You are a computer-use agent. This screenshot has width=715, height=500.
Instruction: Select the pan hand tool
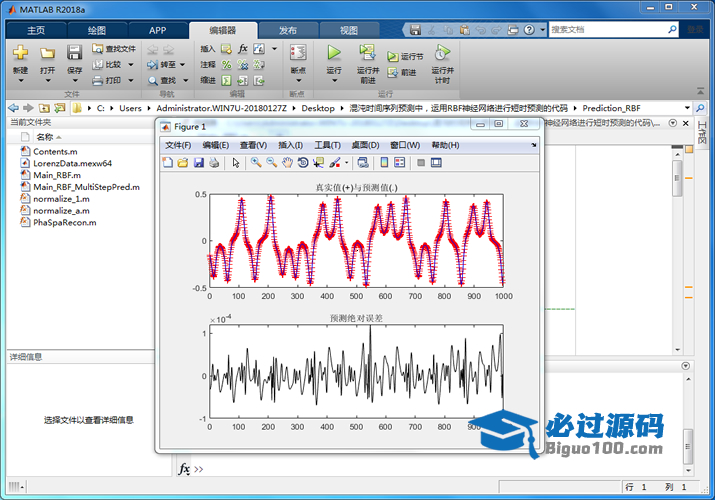pyautogui.click(x=287, y=163)
